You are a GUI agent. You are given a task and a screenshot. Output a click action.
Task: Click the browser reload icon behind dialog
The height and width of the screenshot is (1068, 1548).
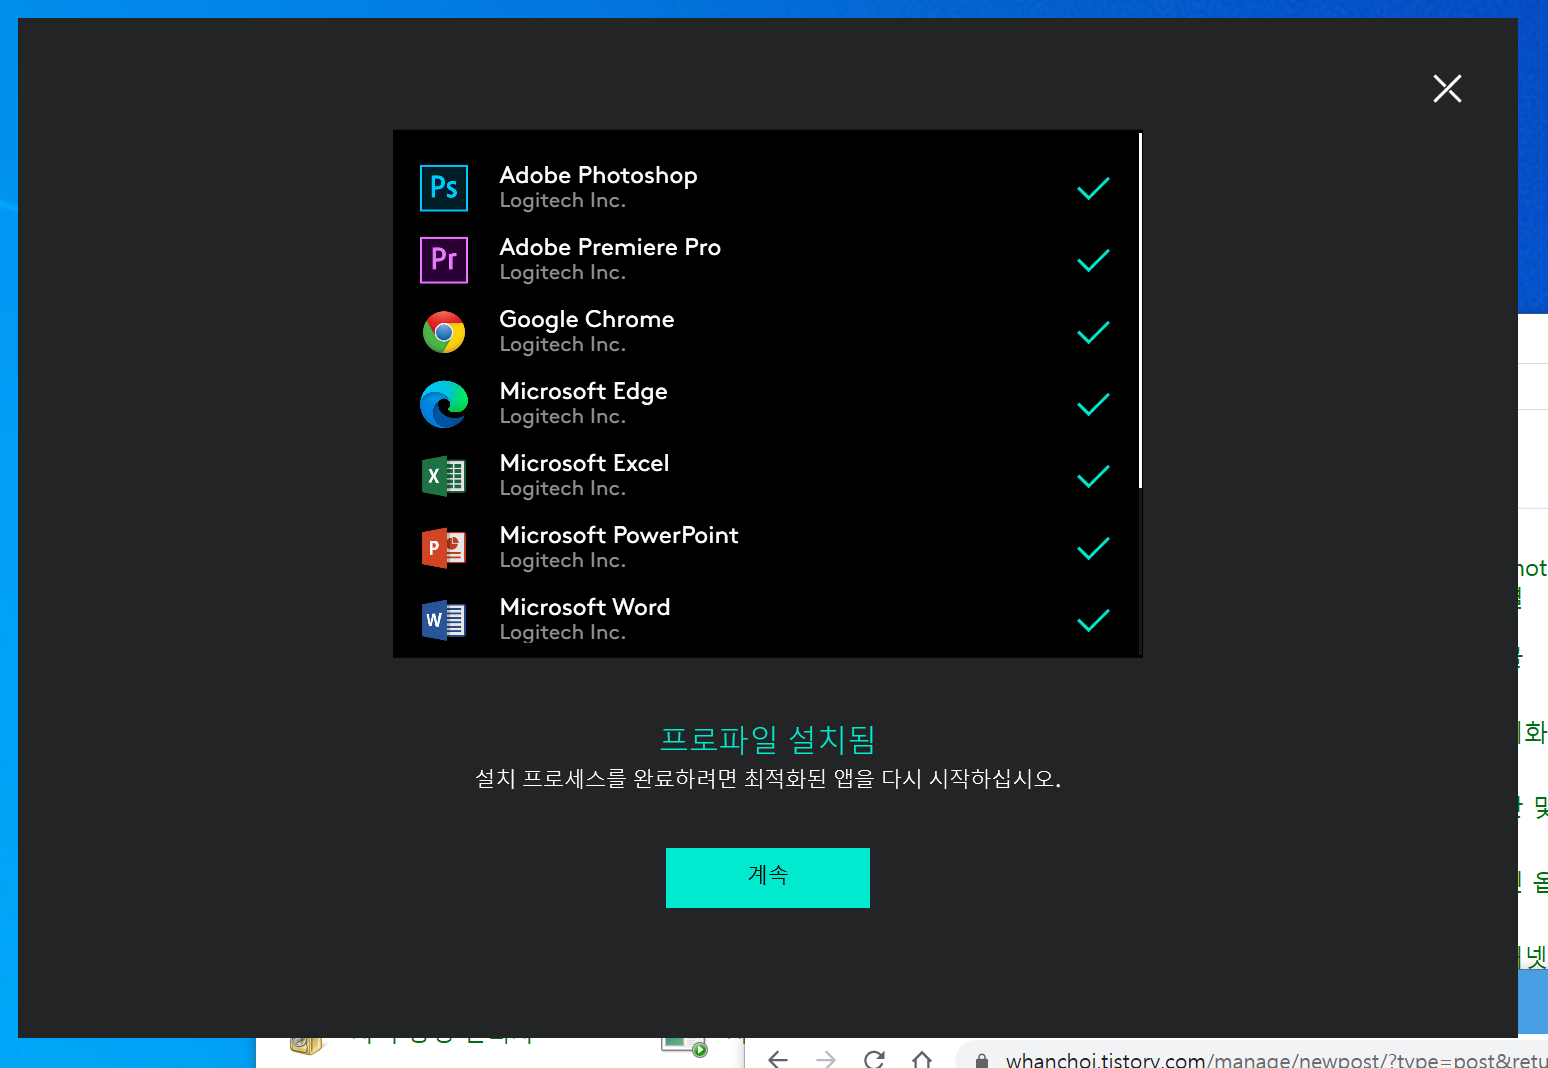pyautogui.click(x=874, y=1058)
